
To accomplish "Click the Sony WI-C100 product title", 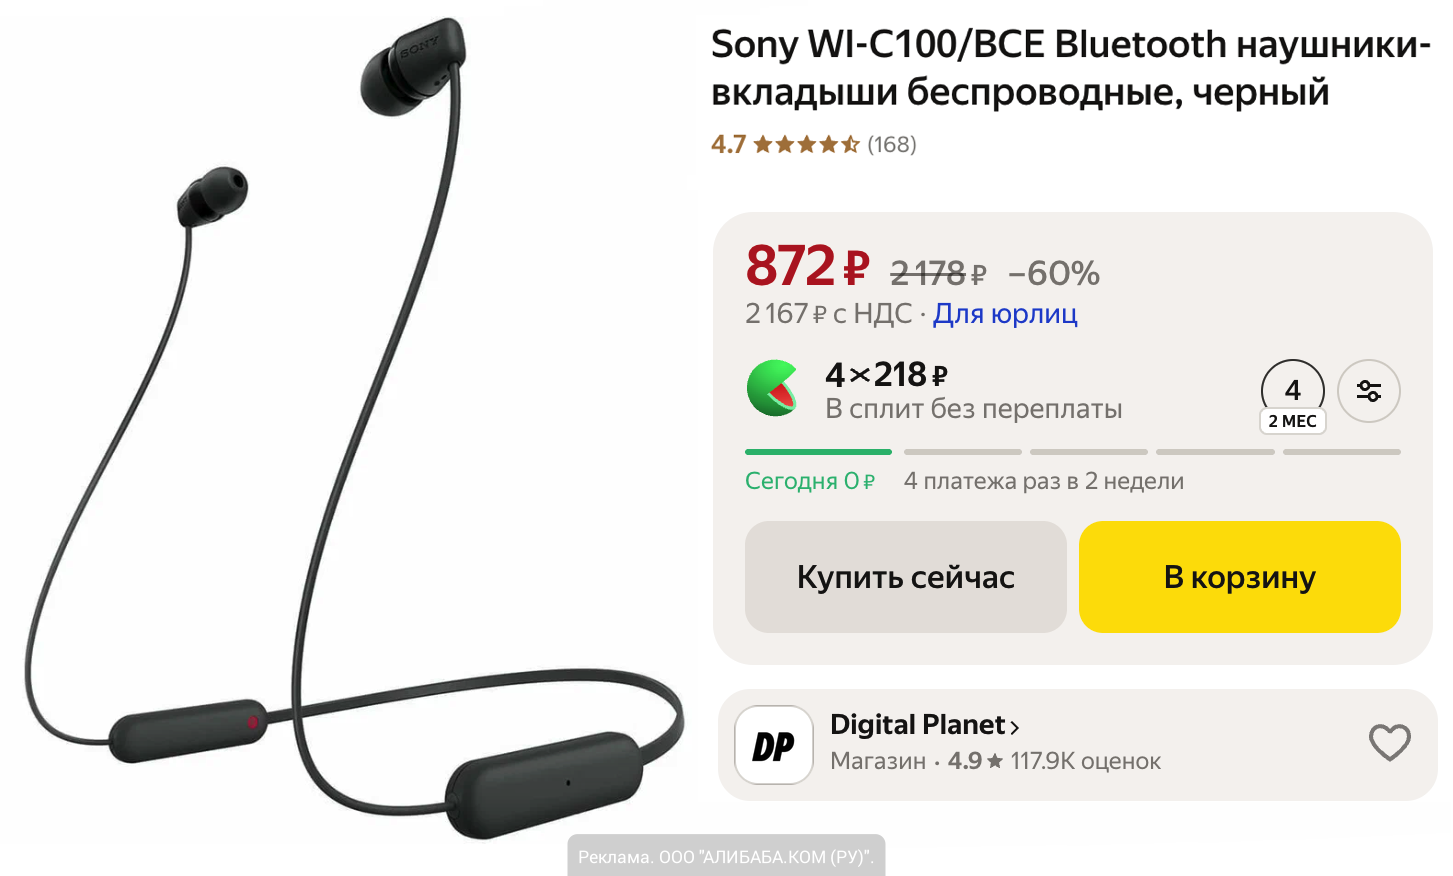I will (x=1071, y=68).
